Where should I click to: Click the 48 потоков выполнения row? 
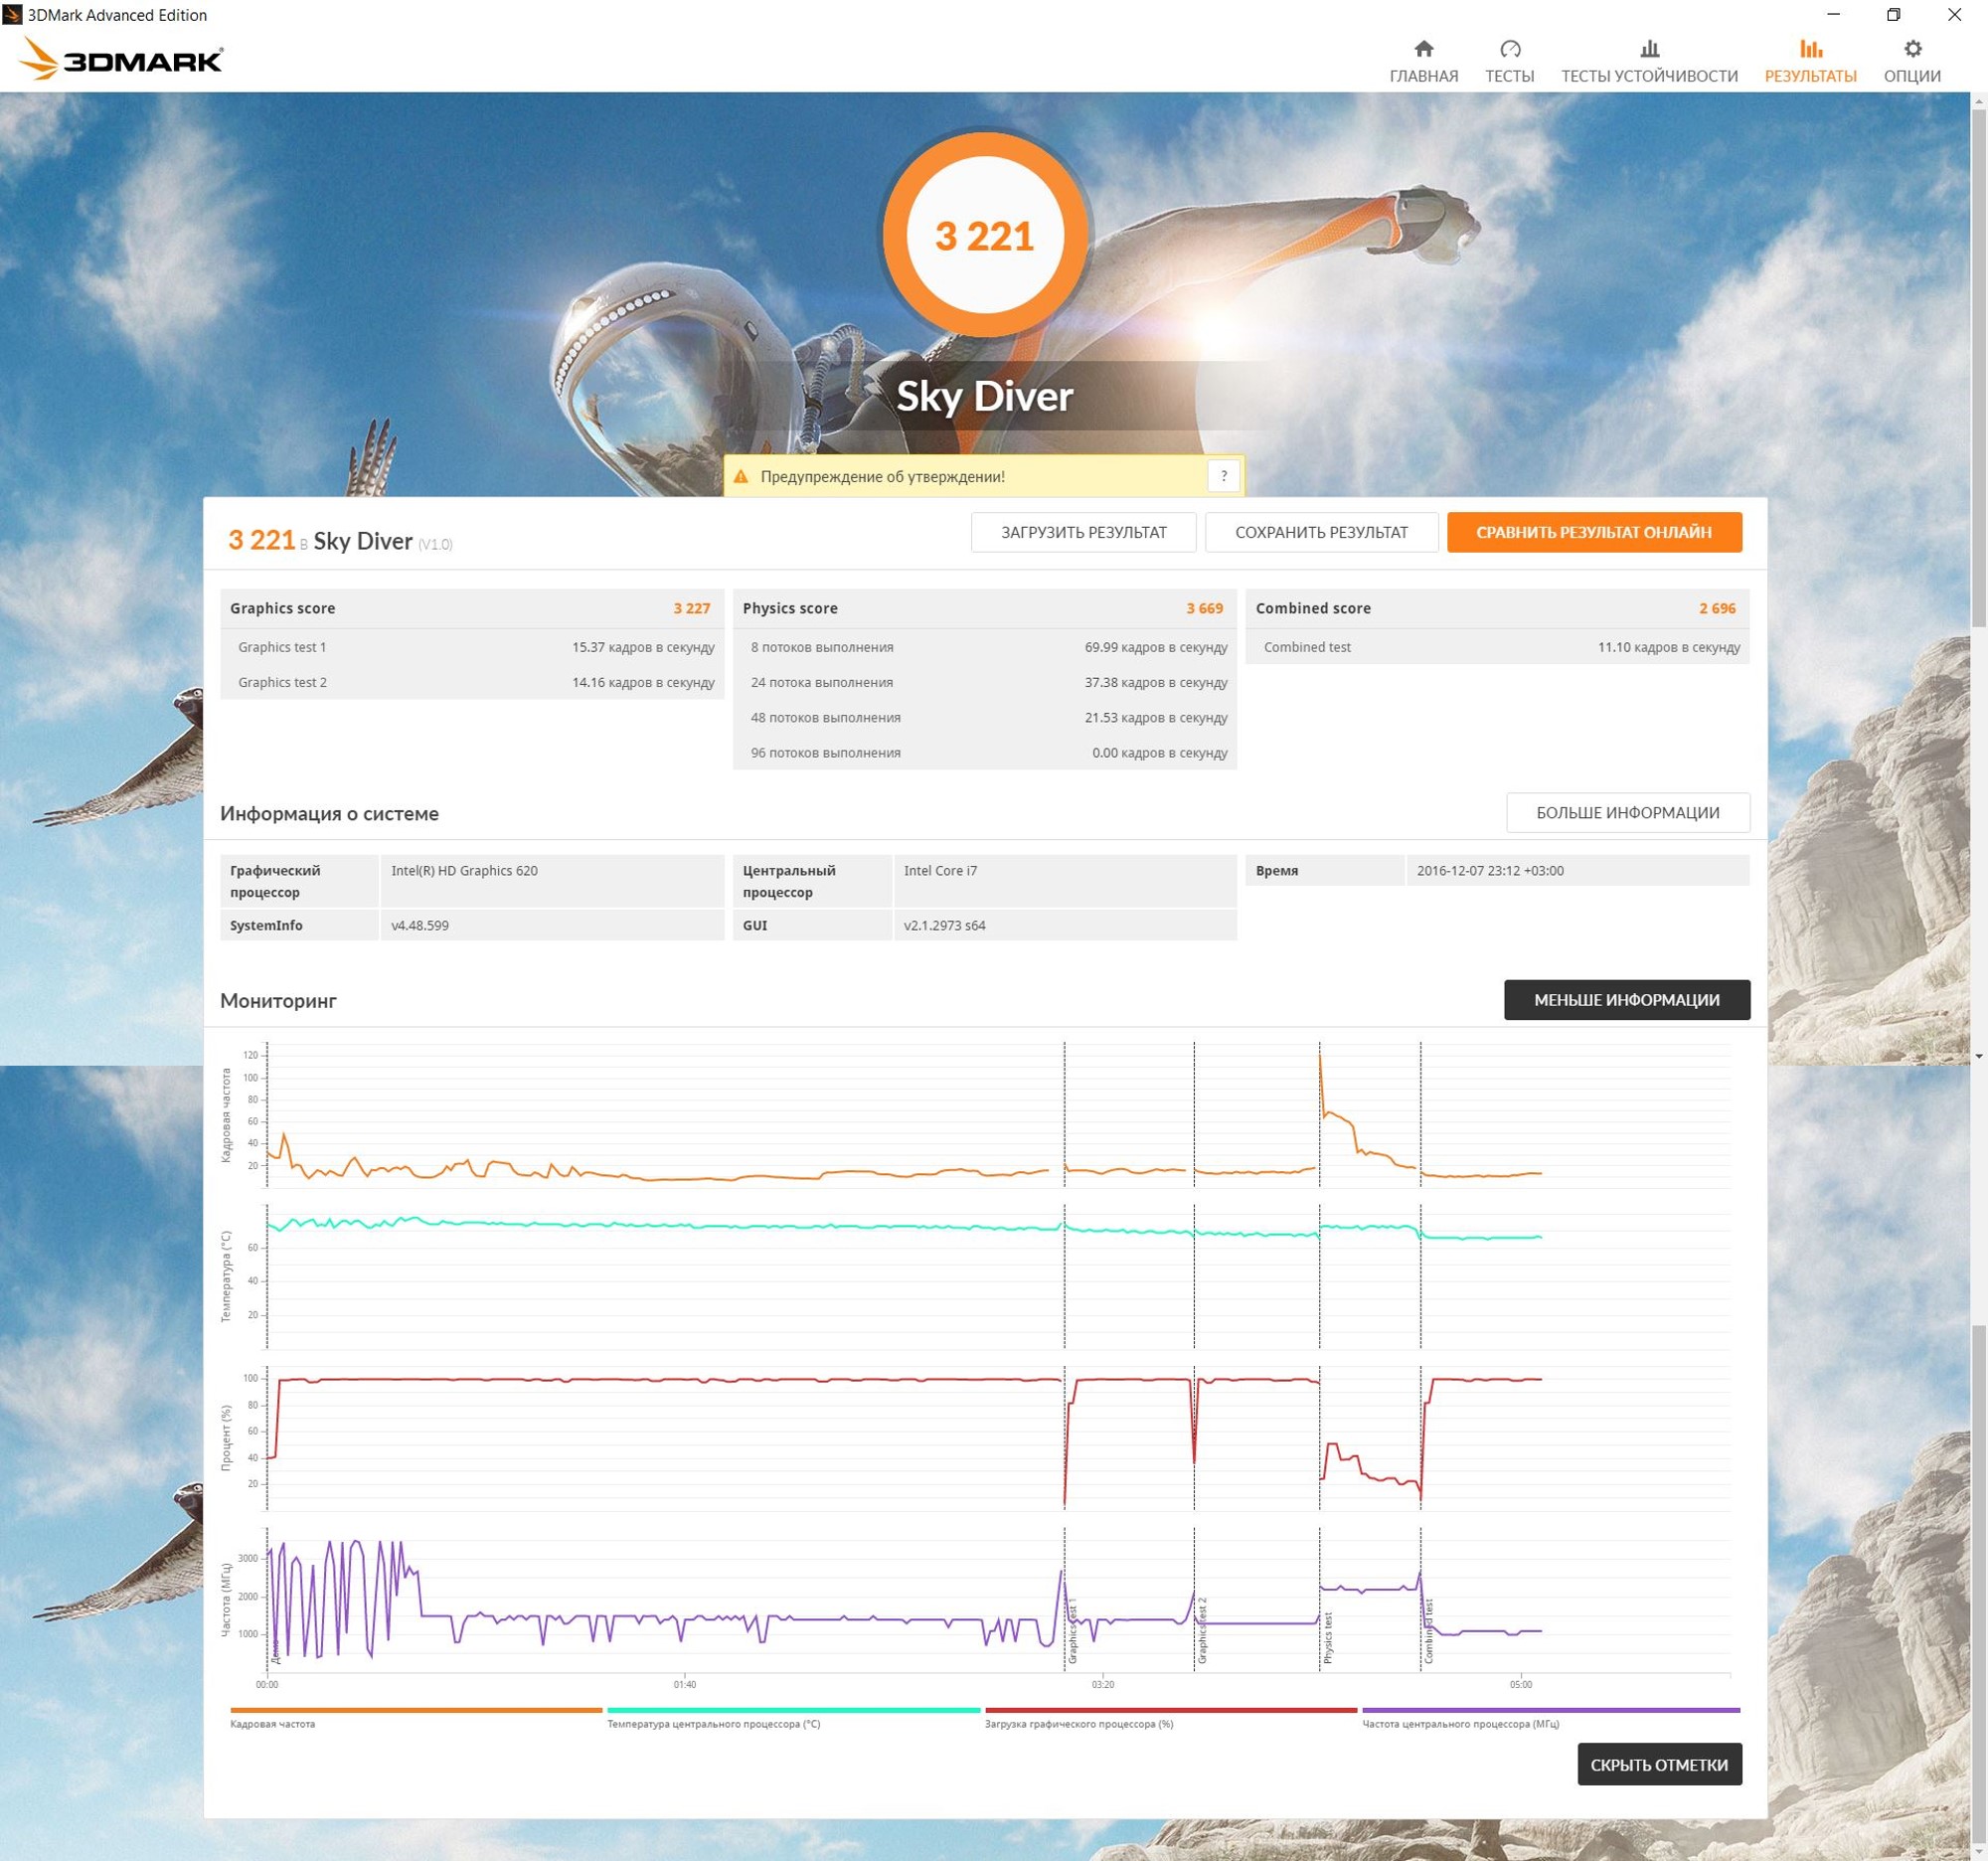click(x=985, y=717)
